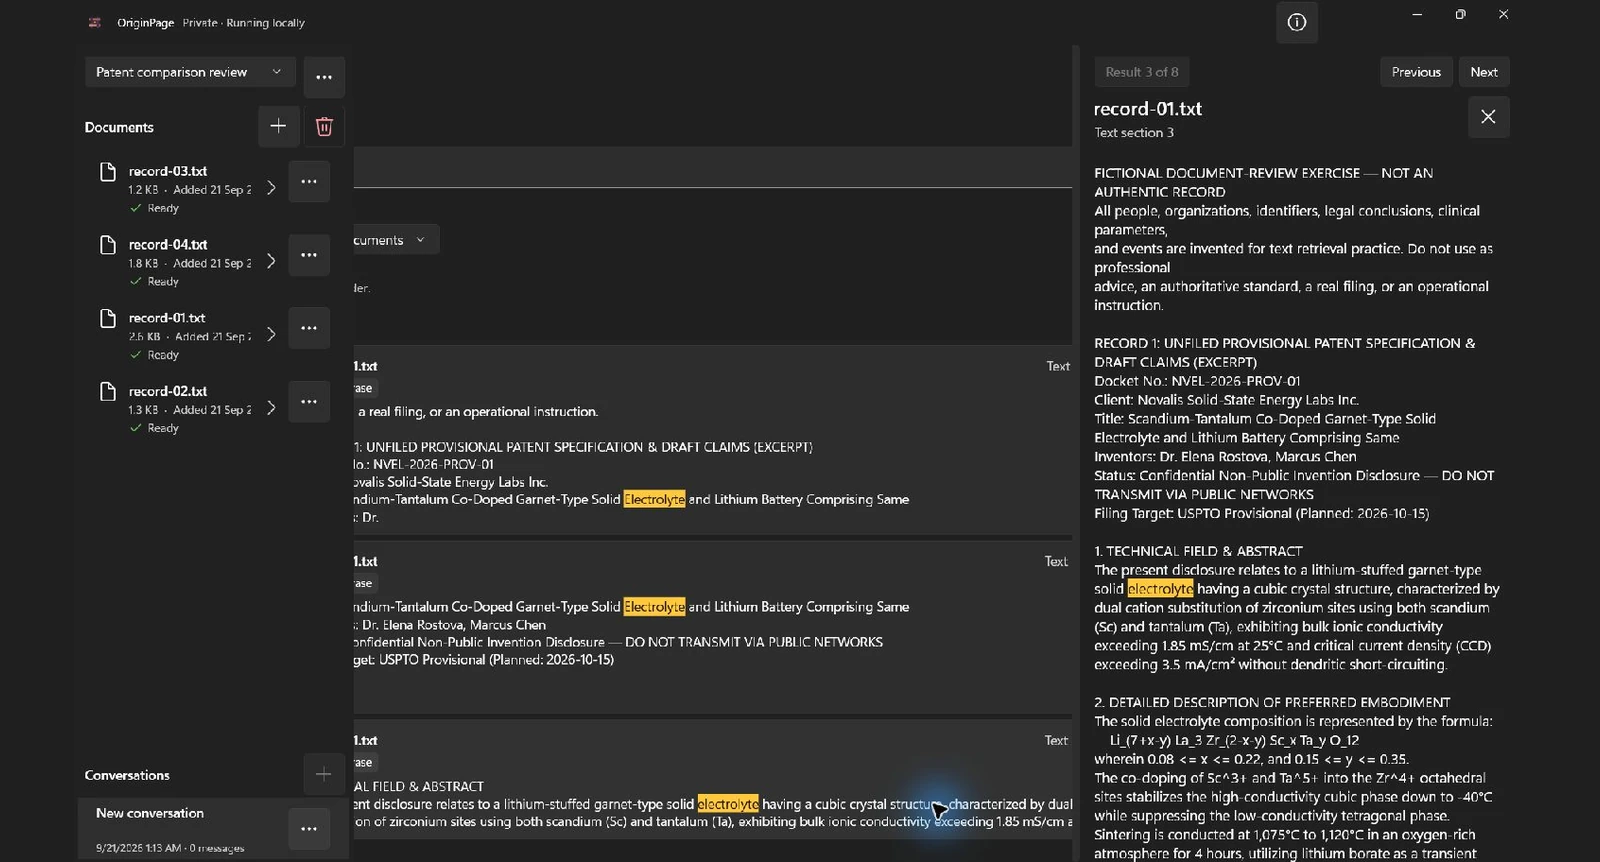Open more options for record-03.txt
Image resolution: width=1600 pixels, height=862 pixels.
pyautogui.click(x=309, y=182)
